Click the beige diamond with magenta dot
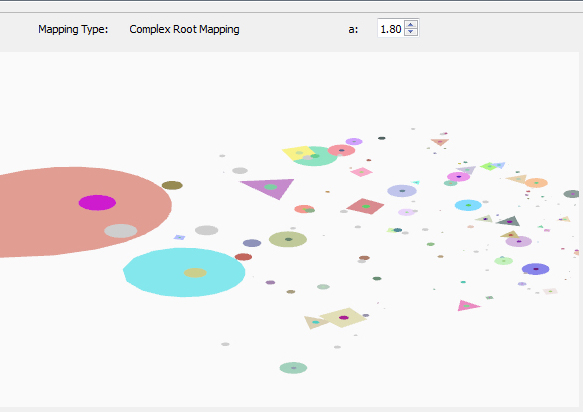The width and height of the screenshot is (583, 412). pos(343,317)
